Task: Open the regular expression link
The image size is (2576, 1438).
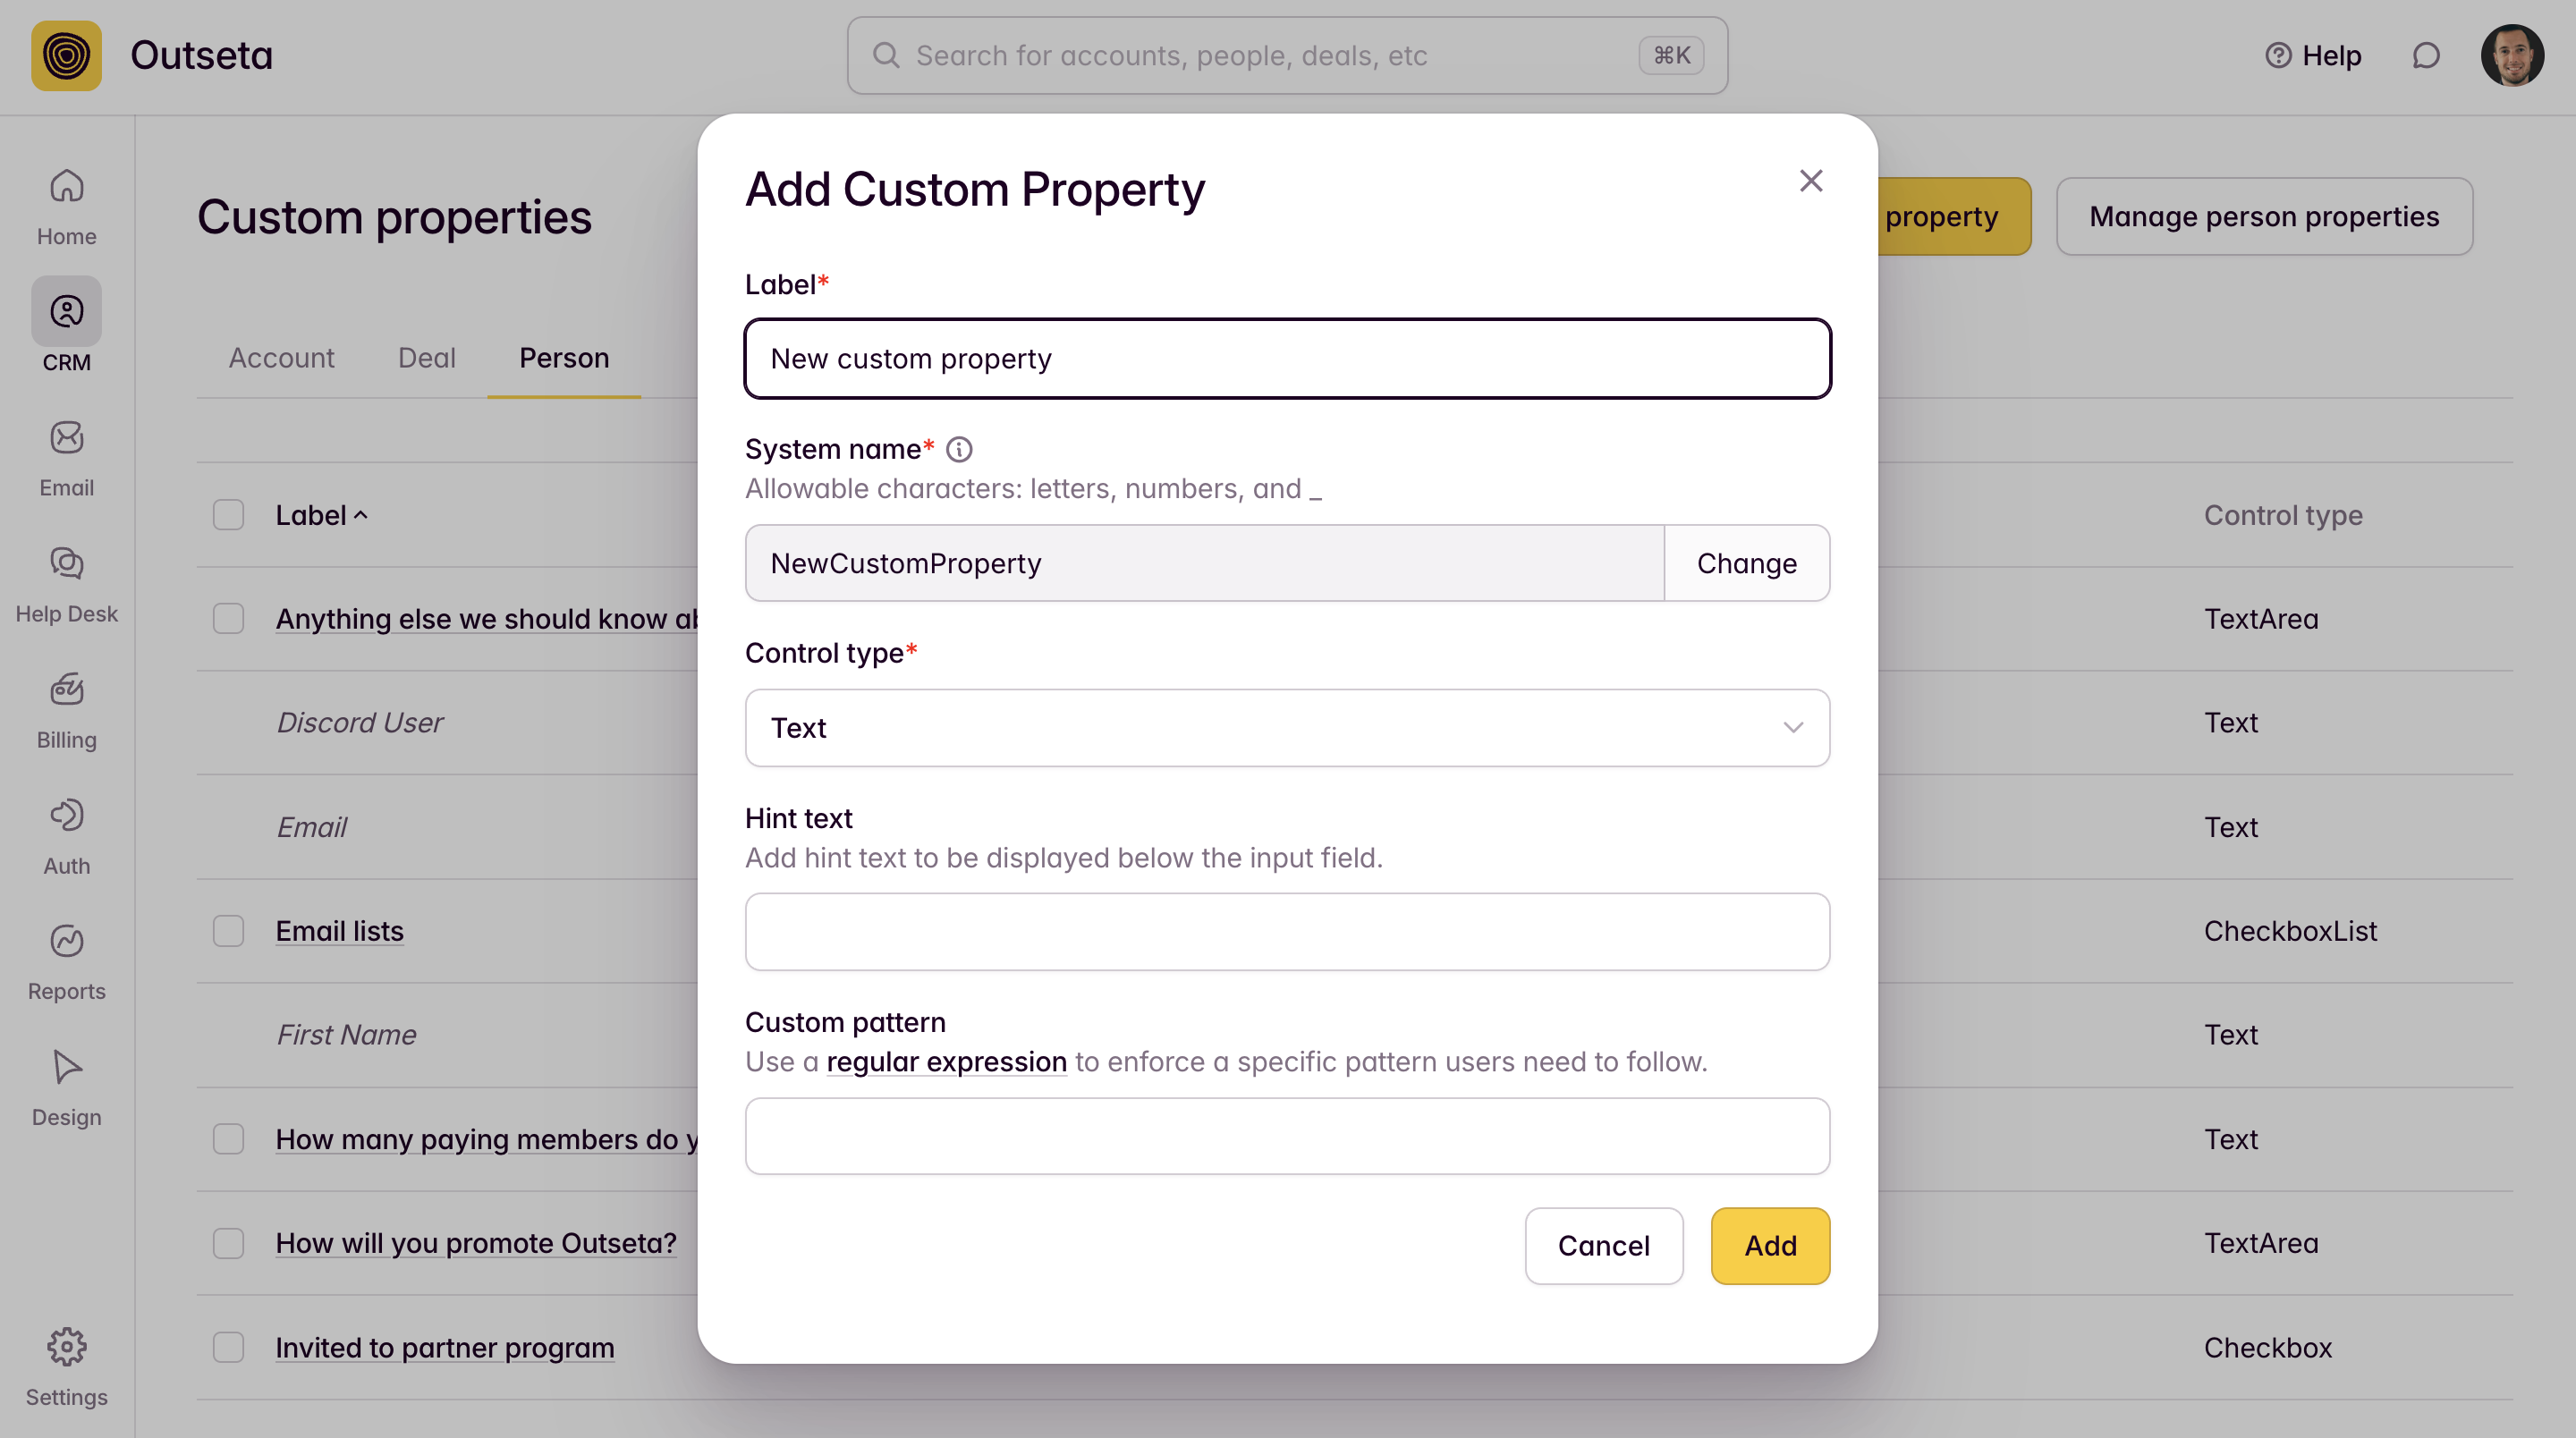Action: click(x=946, y=1062)
